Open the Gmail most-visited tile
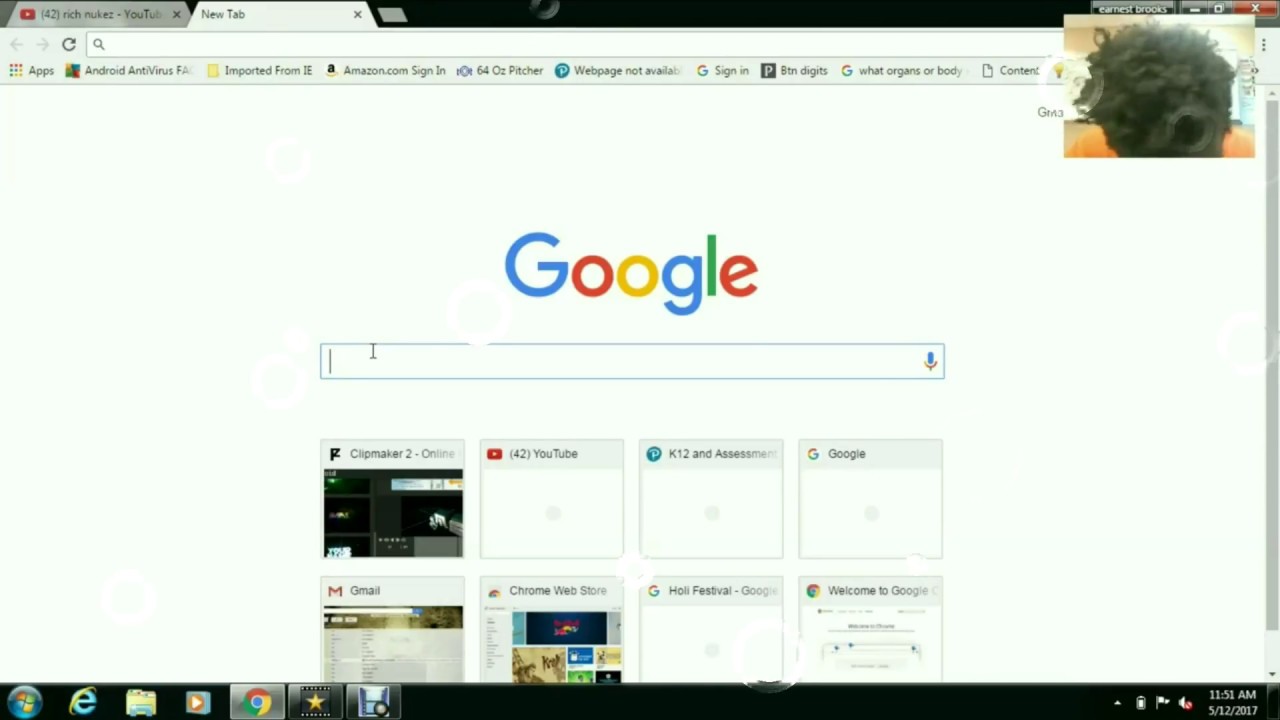The image size is (1280, 720). pos(392,630)
